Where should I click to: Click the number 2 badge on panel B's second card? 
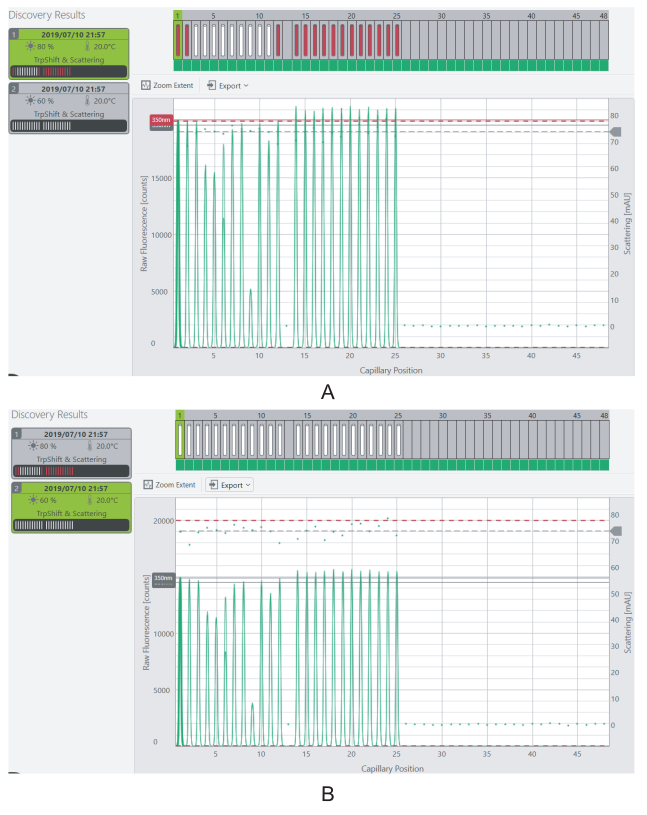pos(17,488)
